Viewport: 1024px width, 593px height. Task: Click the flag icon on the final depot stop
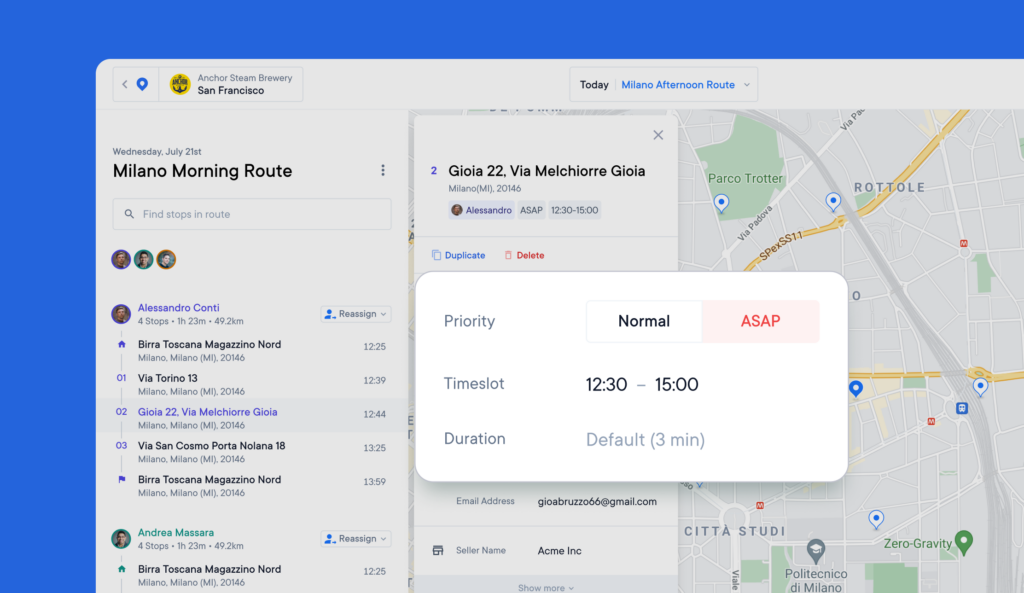pyautogui.click(x=121, y=480)
